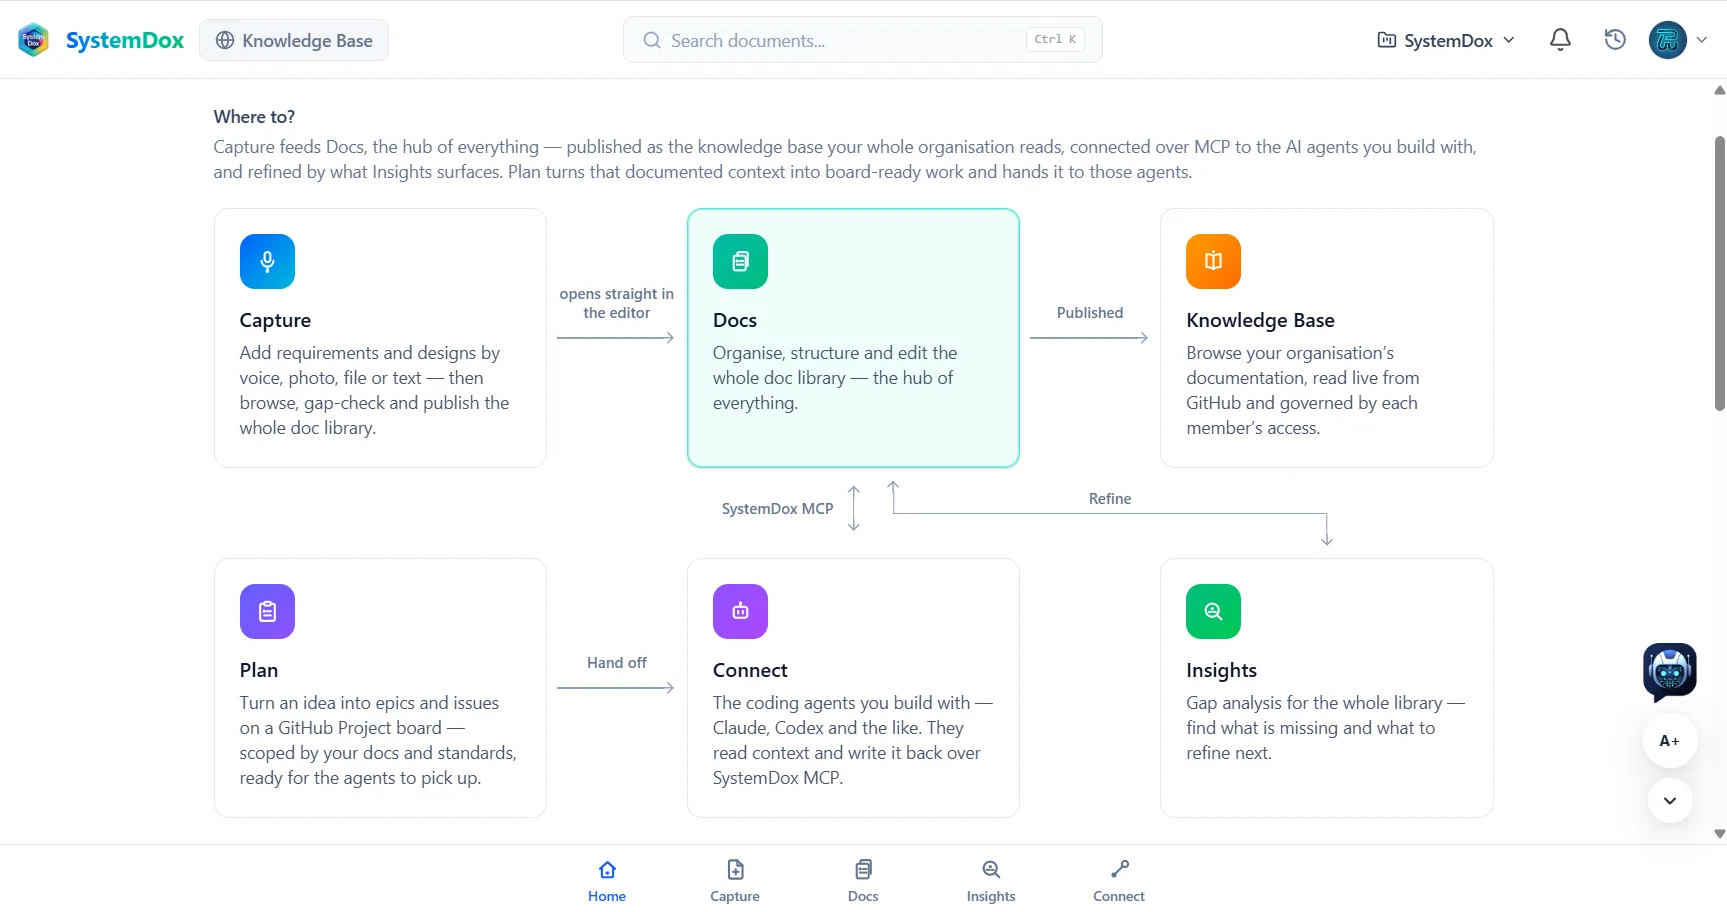The image size is (1727, 912).
Task: Switch to Connect in bottom navigation
Action: click(1119, 880)
